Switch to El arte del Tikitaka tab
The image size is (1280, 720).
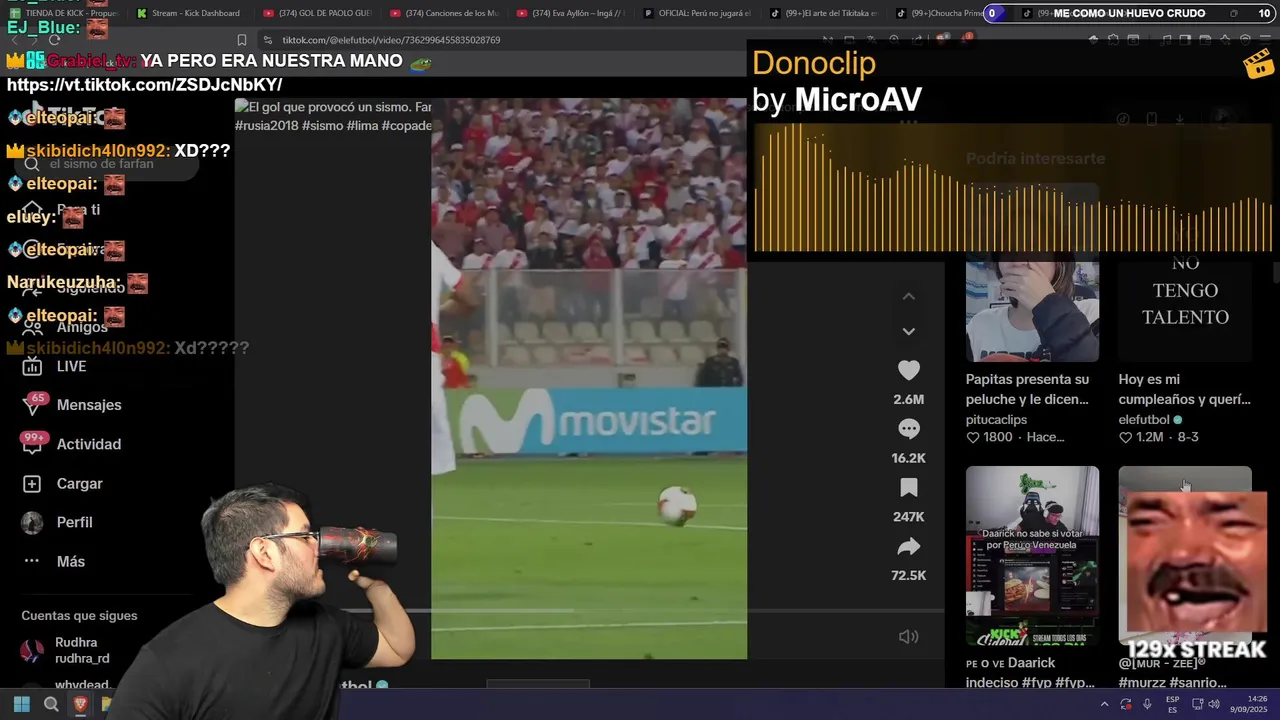826,13
